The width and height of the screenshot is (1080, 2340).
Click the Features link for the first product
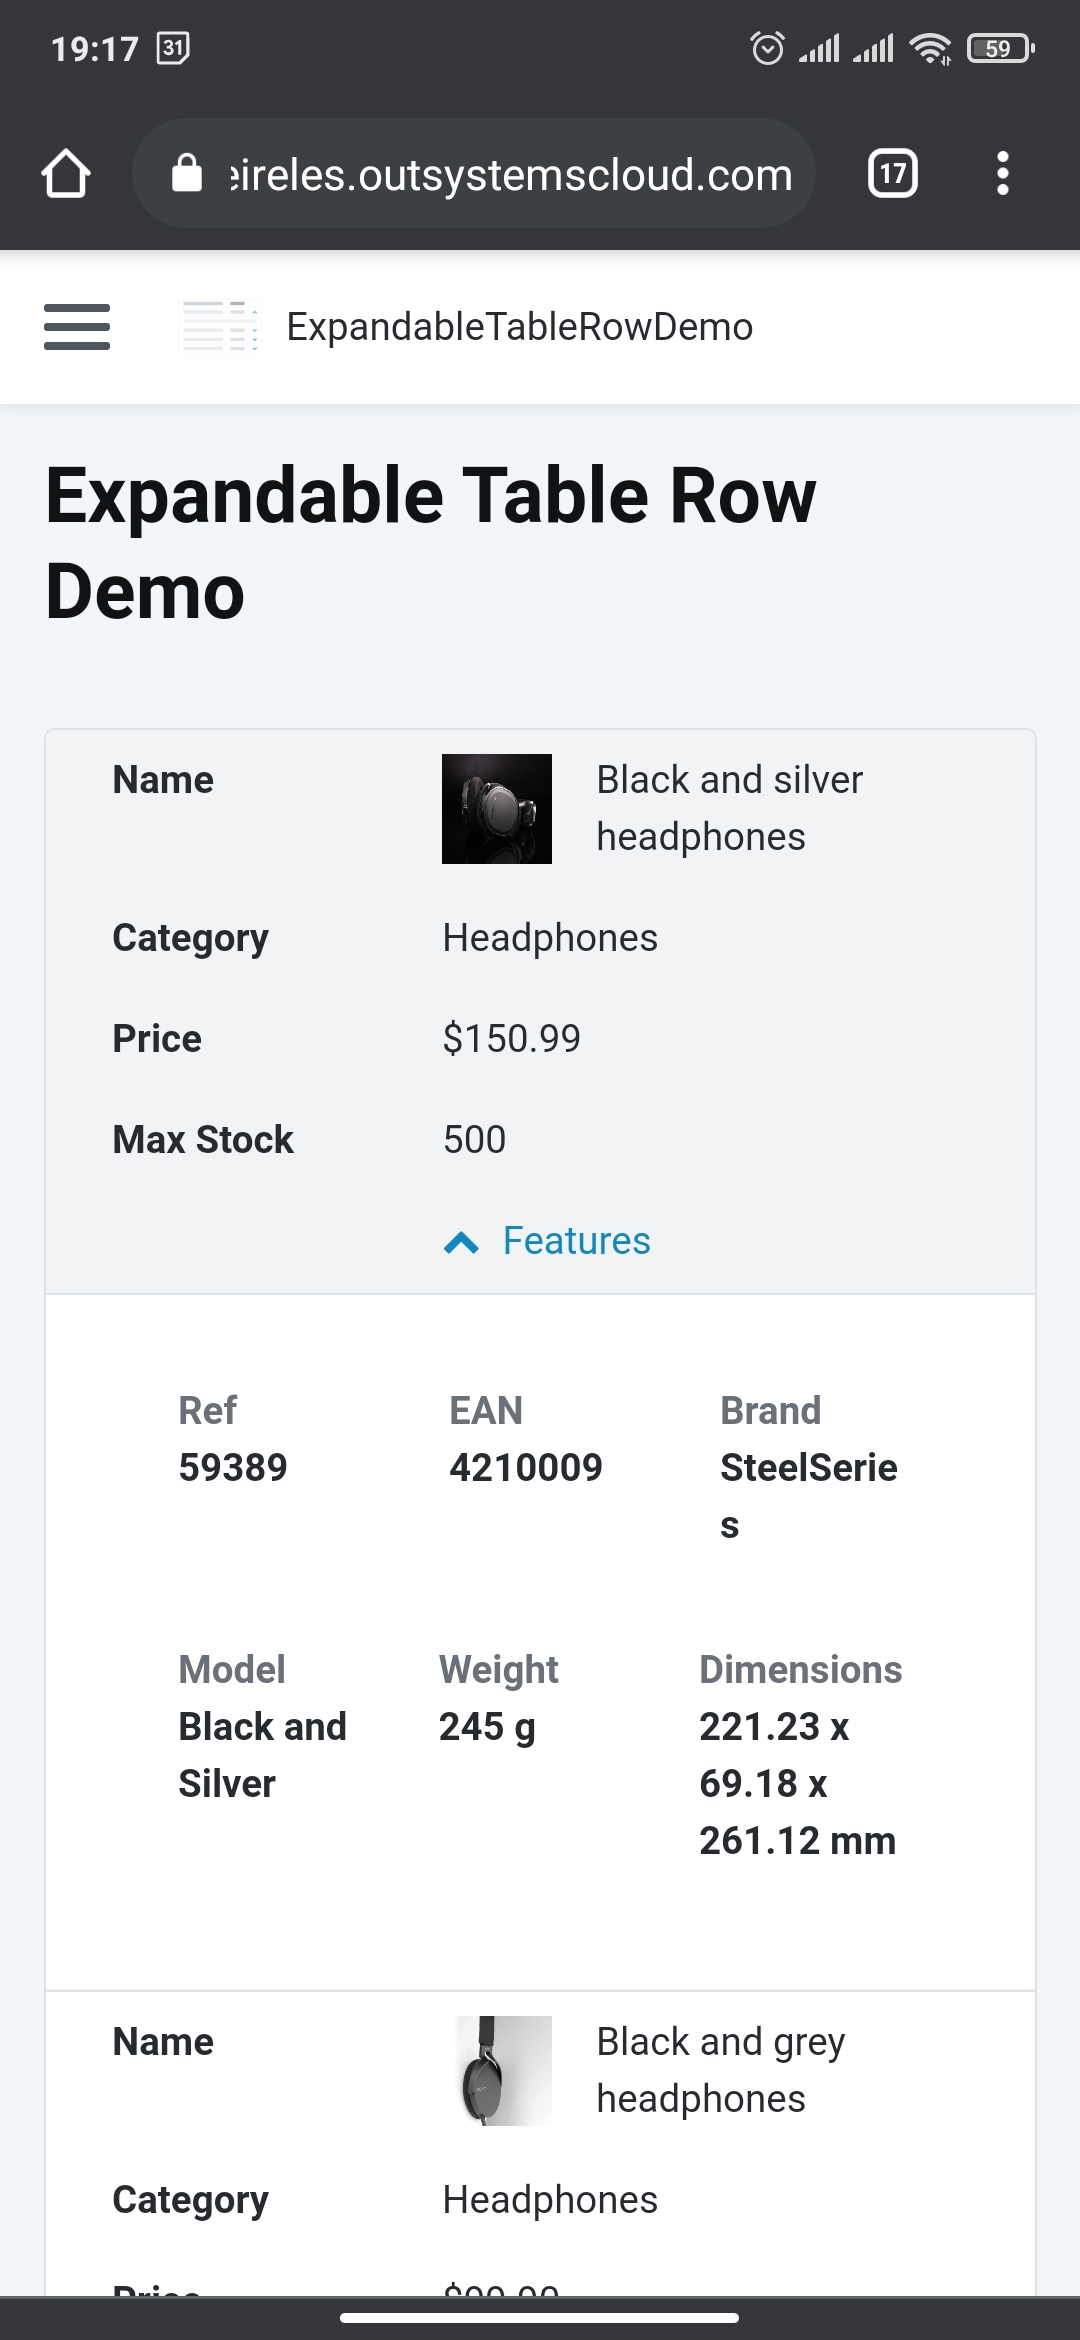pos(576,1241)
